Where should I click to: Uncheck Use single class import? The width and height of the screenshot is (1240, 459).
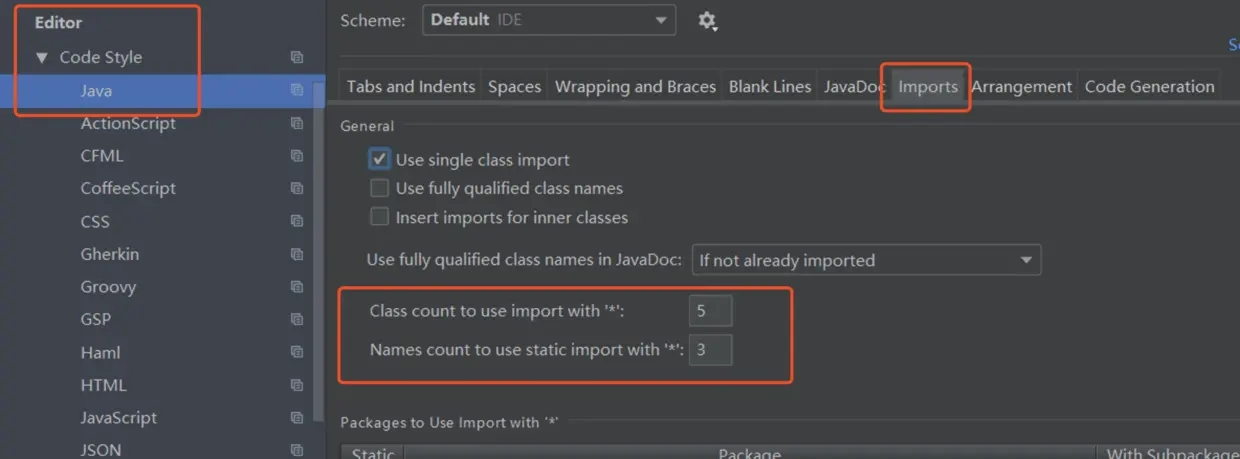pyautogui.click(x=380, y=159)
